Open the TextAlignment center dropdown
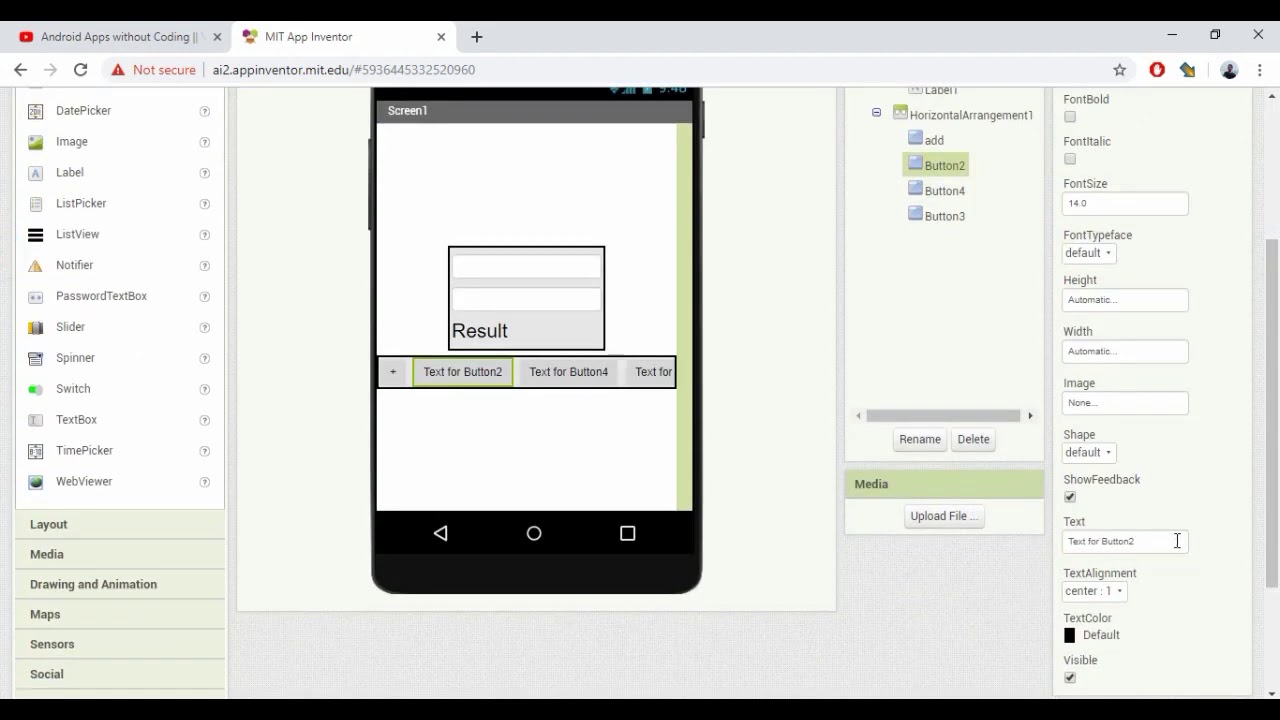 pos(1094,591)
